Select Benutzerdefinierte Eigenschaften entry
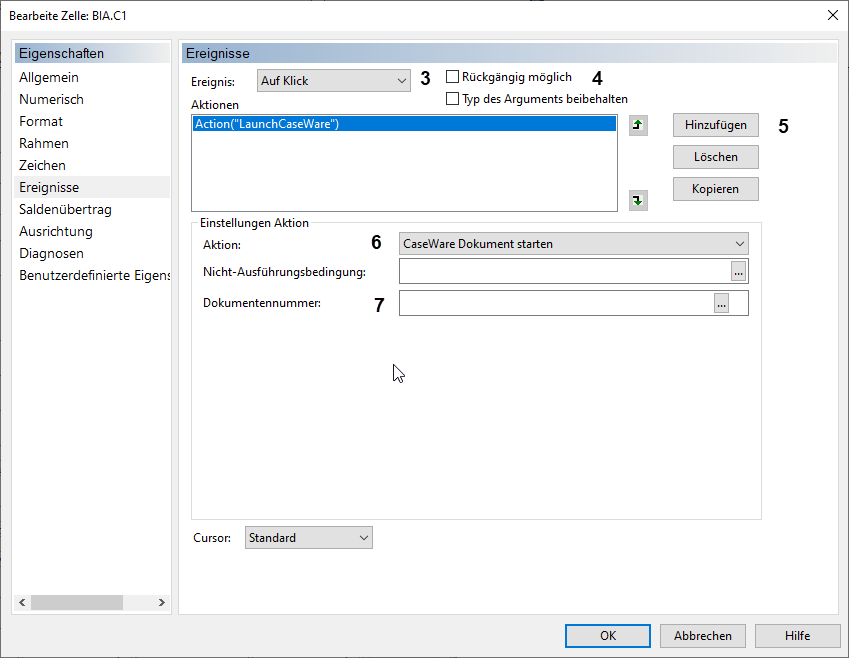849x658 pixels. tap(92, 275)
